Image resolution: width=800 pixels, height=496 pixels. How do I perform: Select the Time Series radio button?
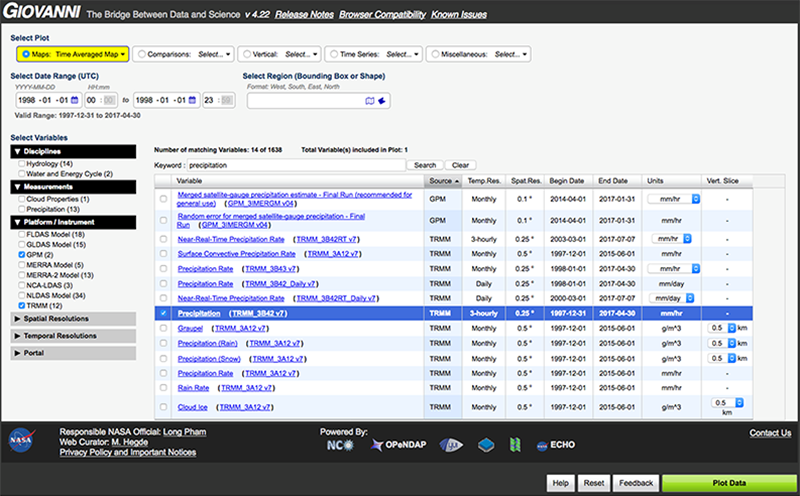(x=334, y=54)
